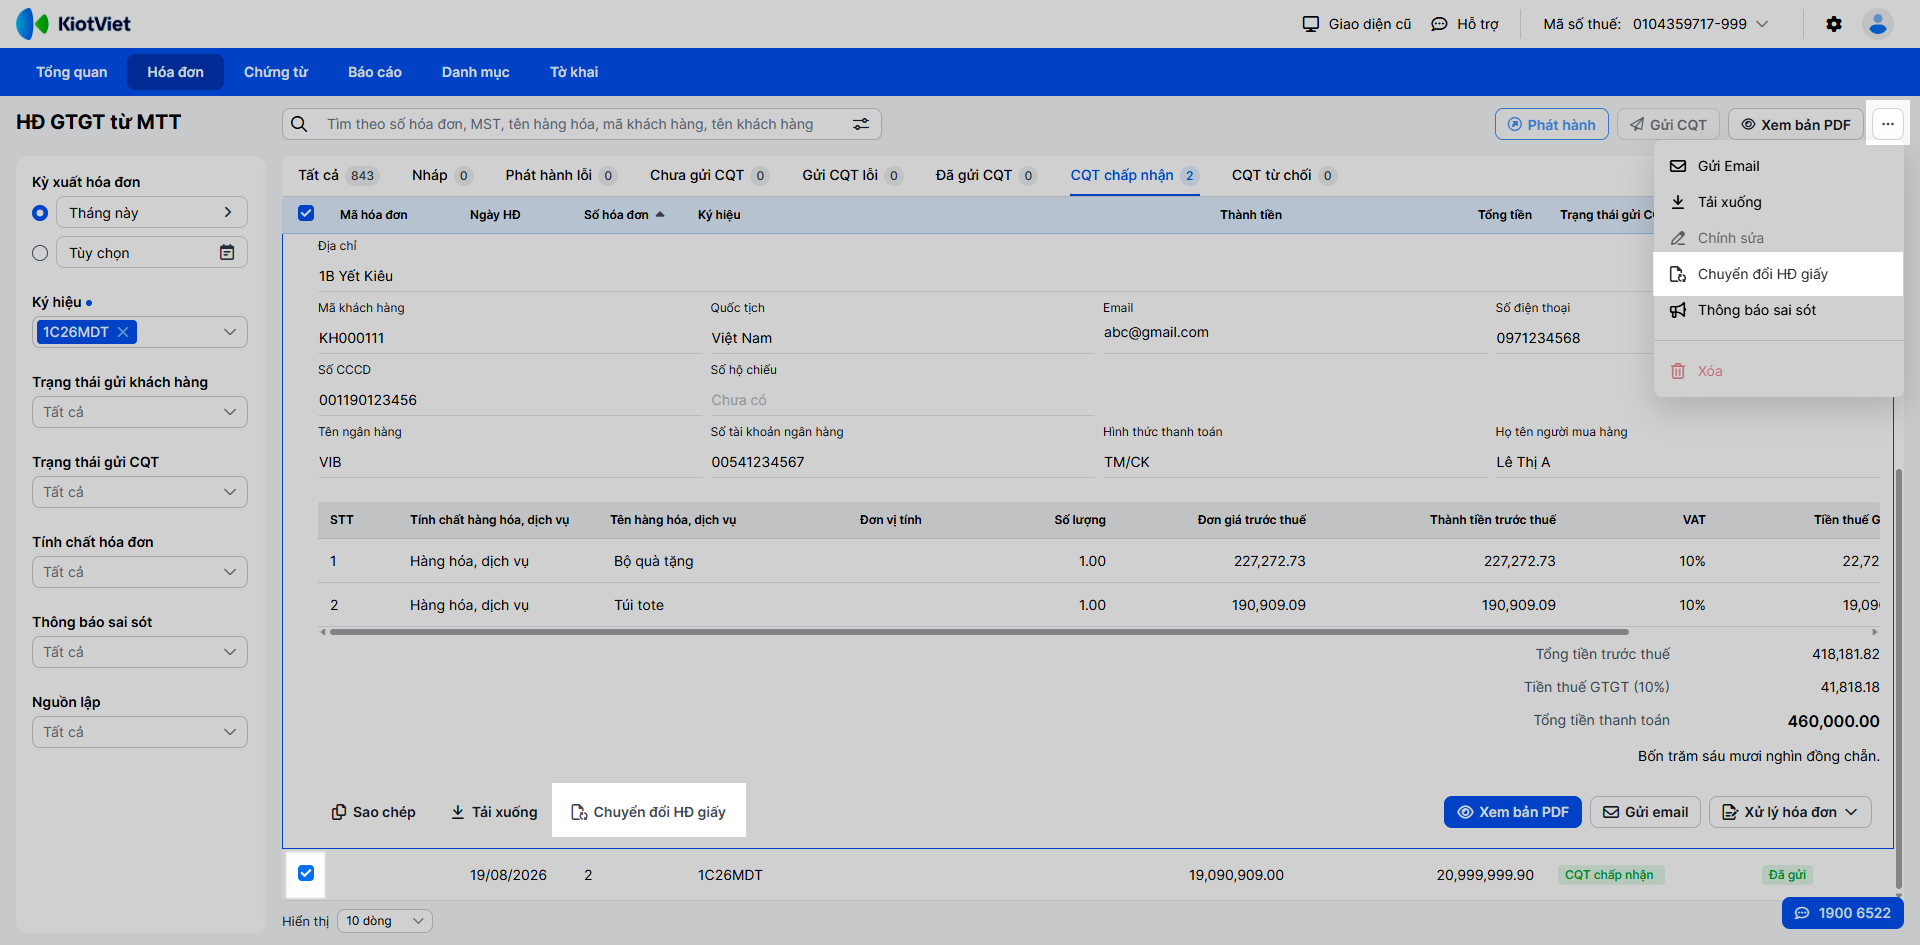Open the settings gear icon
The width and height of the screenshot is (1920, 945).
pyautogui.click(x=1834, y=24)
